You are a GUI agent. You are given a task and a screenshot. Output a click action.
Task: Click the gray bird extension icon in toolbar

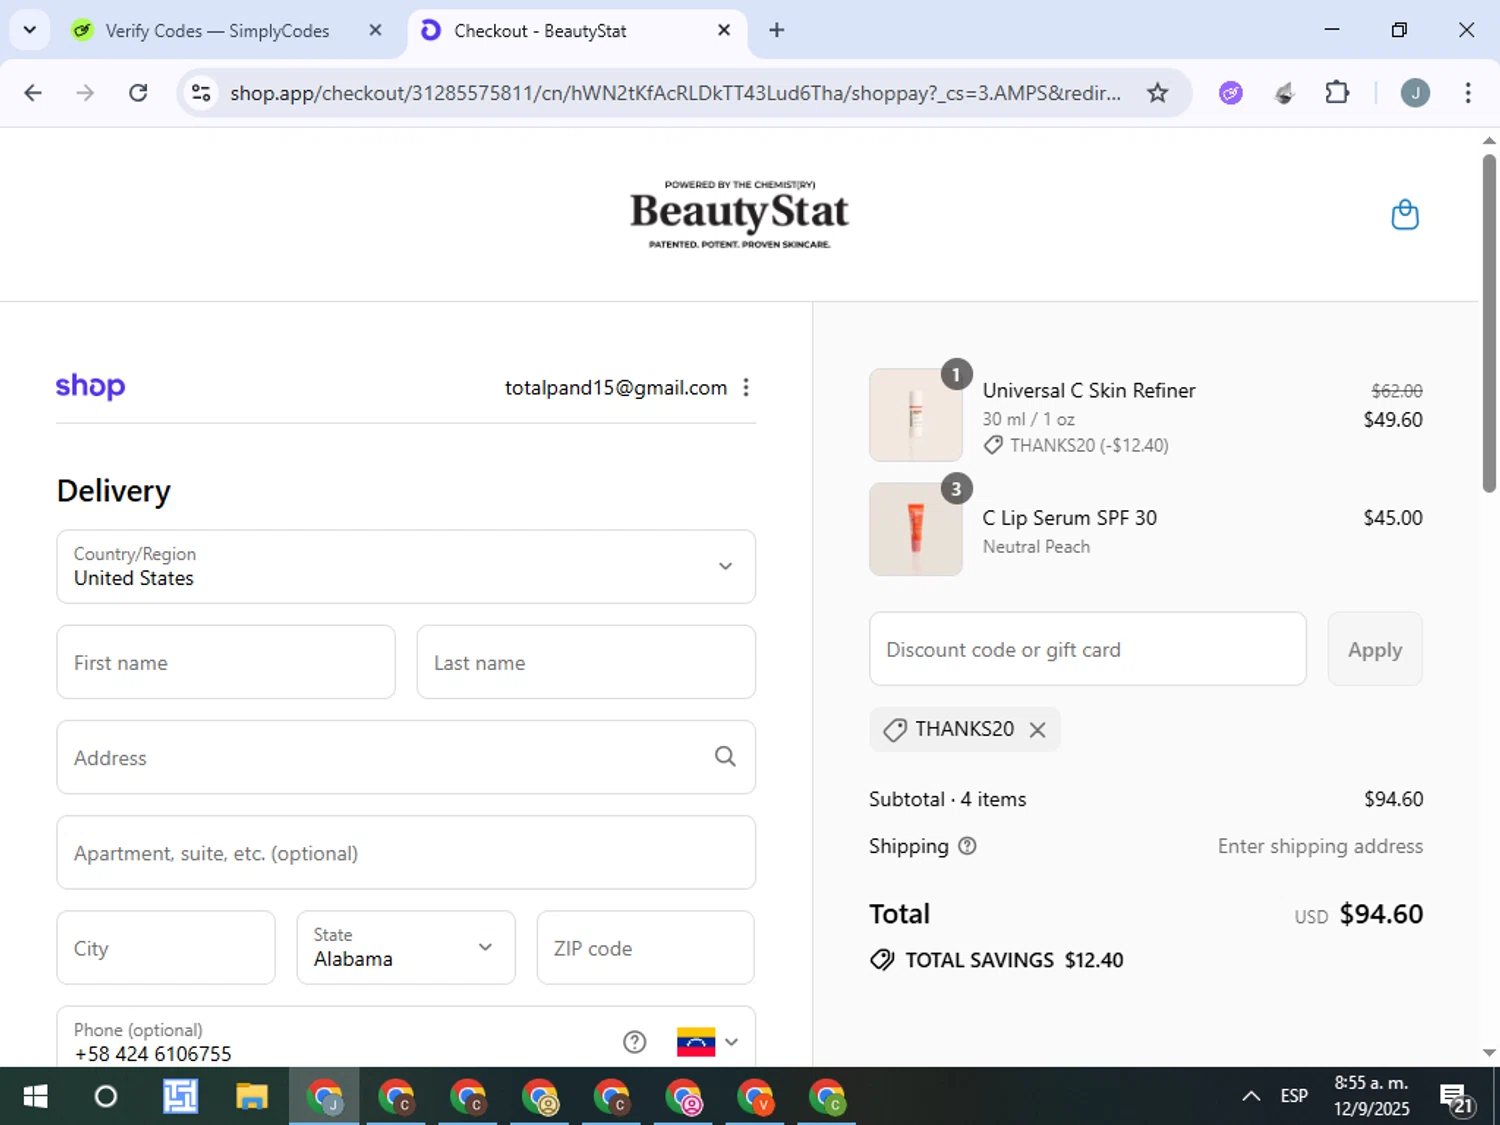tap(1285, 93)
